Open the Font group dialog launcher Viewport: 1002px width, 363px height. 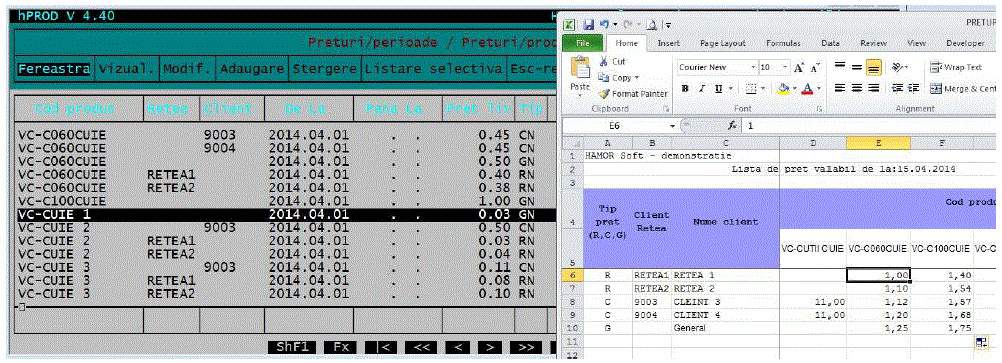coord(819,110)
